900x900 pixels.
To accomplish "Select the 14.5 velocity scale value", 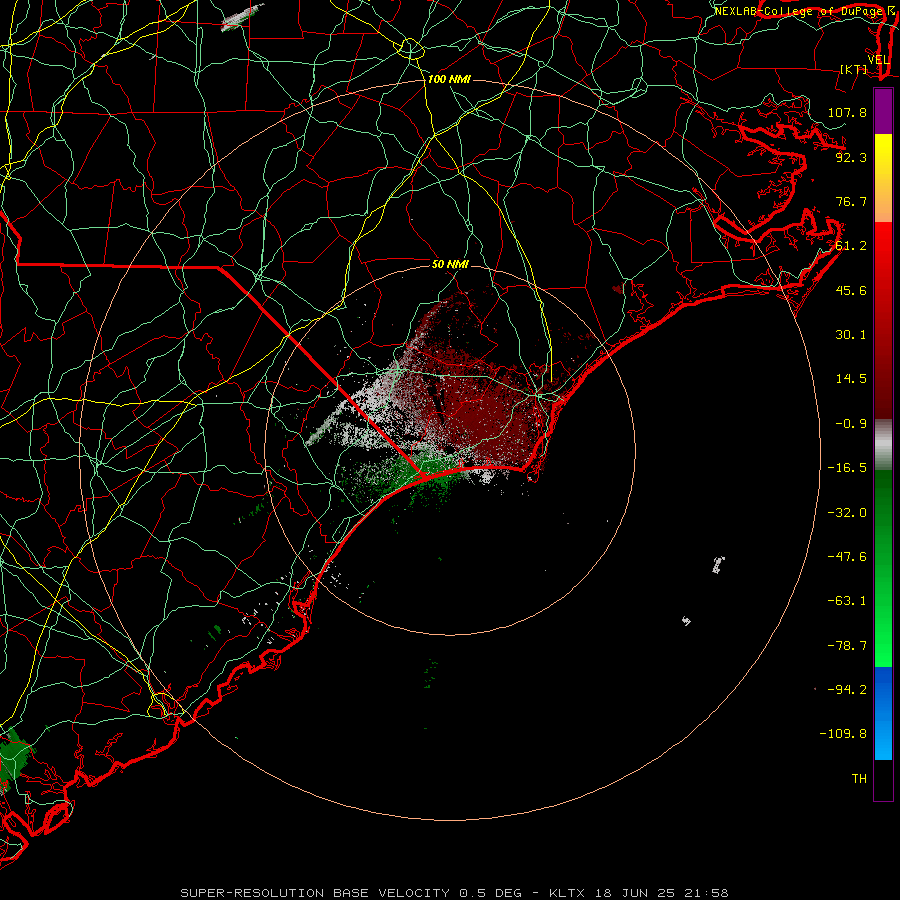I will pos(851,379).
